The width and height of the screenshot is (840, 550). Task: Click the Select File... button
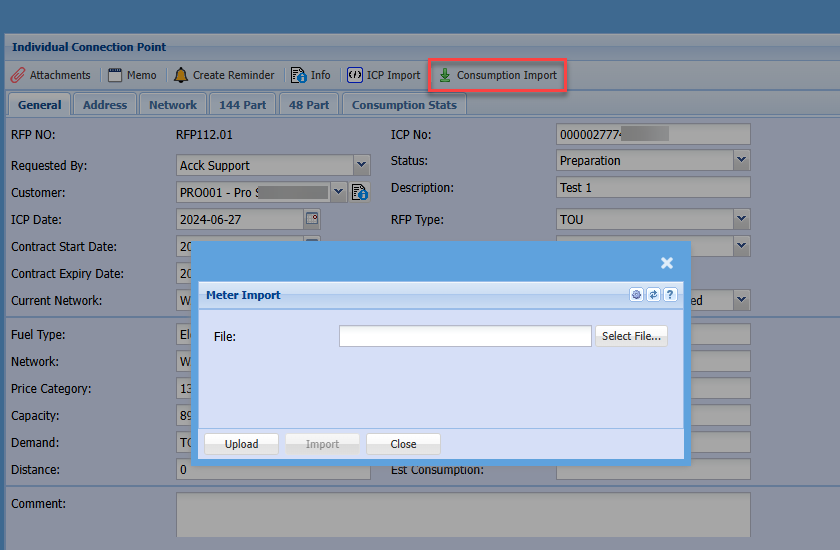click(631, 336)
